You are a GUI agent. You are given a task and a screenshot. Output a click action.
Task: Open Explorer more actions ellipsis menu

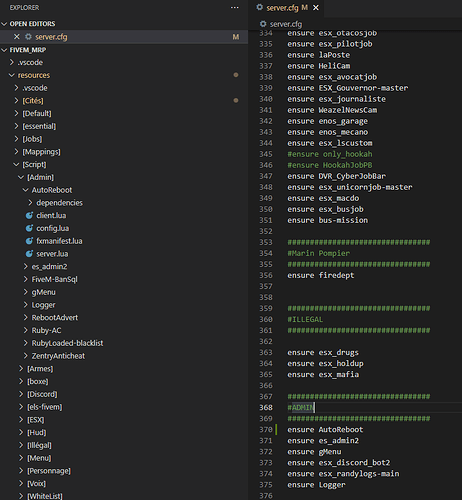[234, 8]
